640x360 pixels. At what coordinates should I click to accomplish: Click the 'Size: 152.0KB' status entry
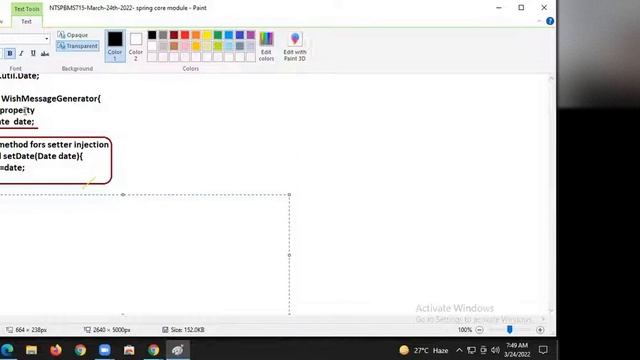point(183,330)
